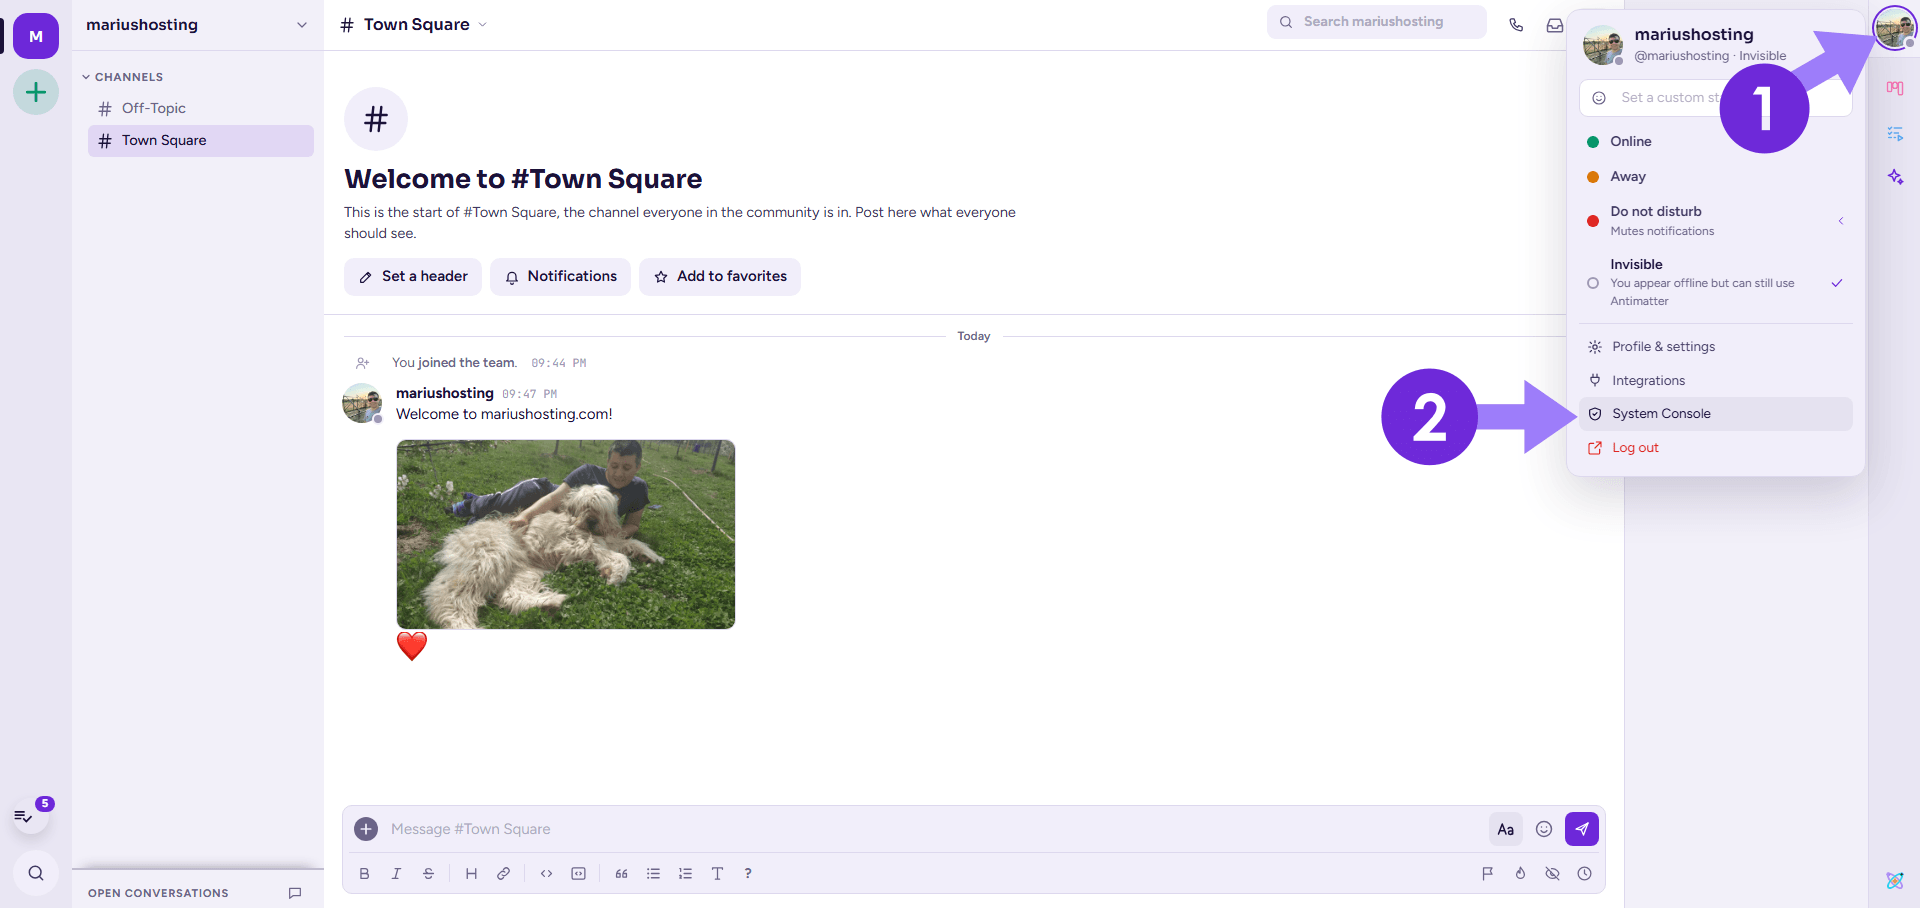Image resolution: width=1920 pixels, height=908 pixels.
Task: Click the attach plus icon in message box
Action: point(366,829)
